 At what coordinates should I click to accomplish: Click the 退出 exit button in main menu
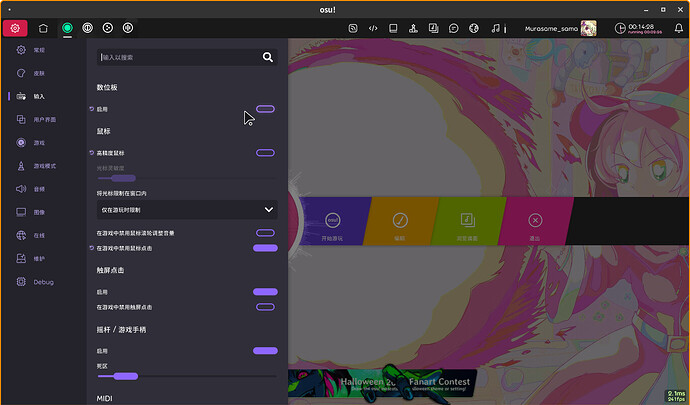(x=535, y=221)
